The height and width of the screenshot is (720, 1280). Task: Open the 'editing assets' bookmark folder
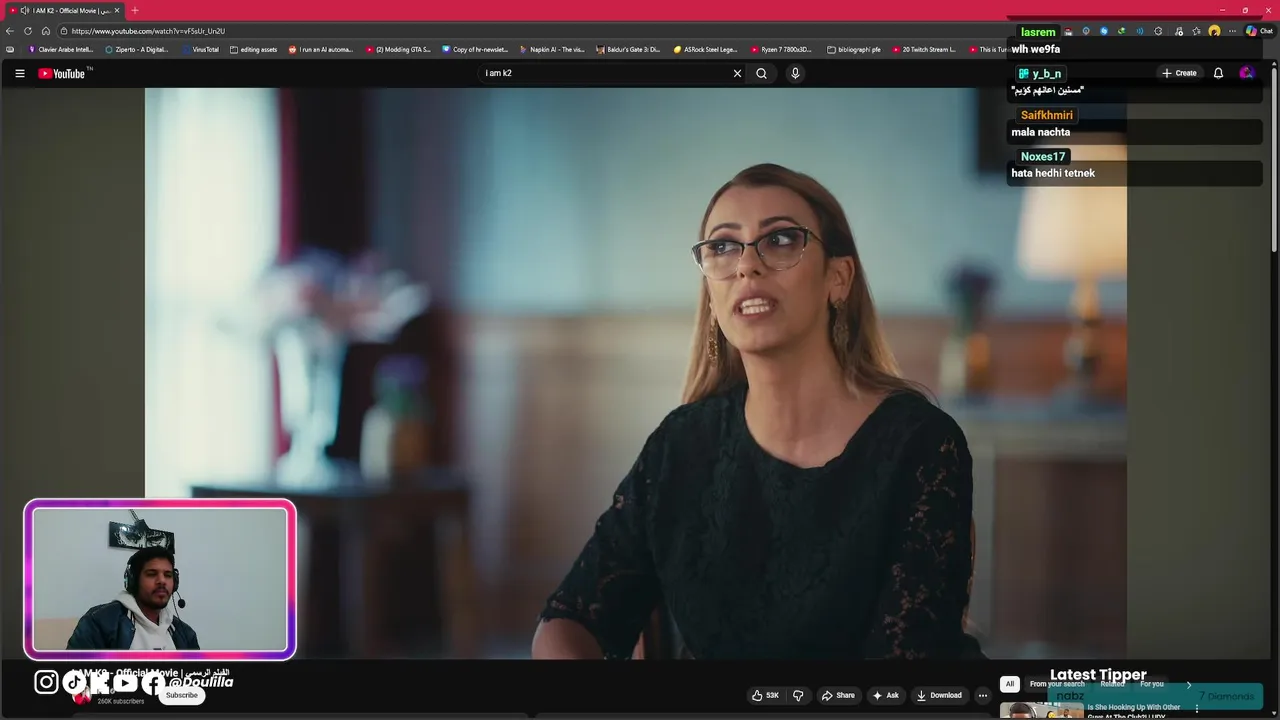point(254,49)
